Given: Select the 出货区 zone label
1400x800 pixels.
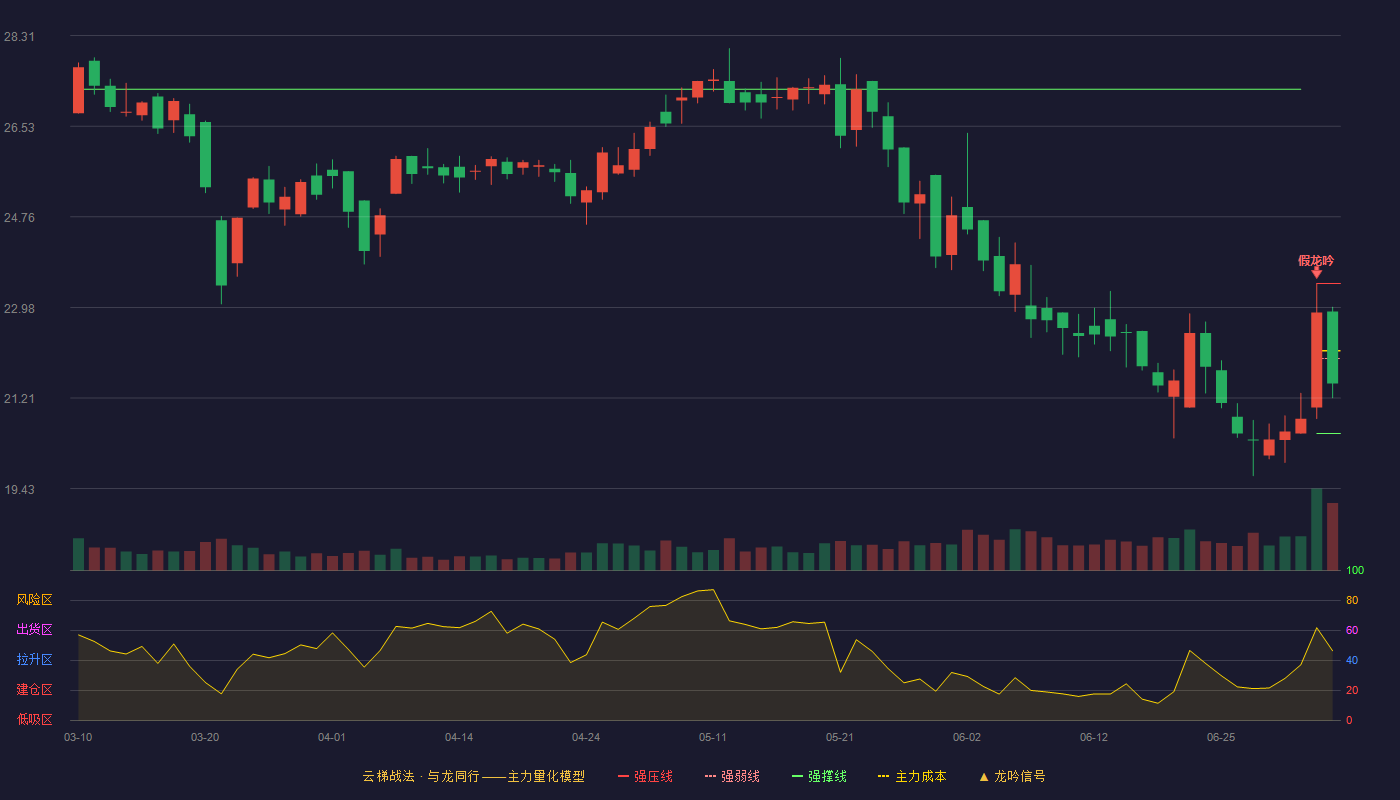Looking at the screenshot, I should point(34,630).
